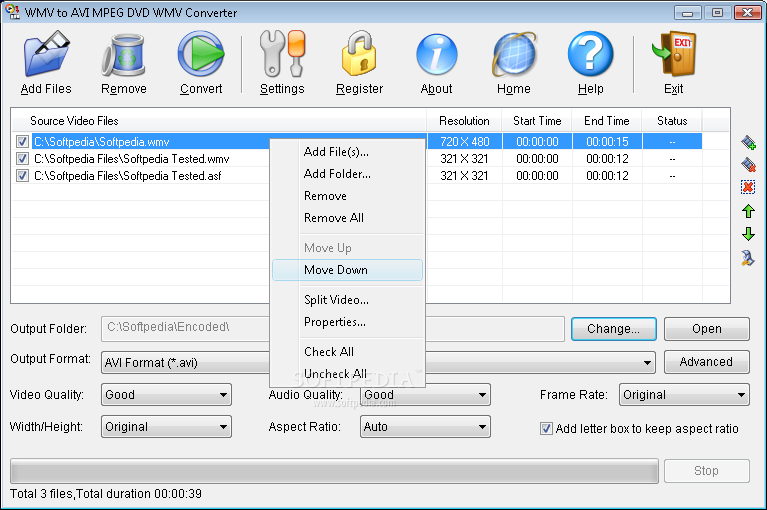Open the About info icon
767x510 pixels.
pos(436,54)
